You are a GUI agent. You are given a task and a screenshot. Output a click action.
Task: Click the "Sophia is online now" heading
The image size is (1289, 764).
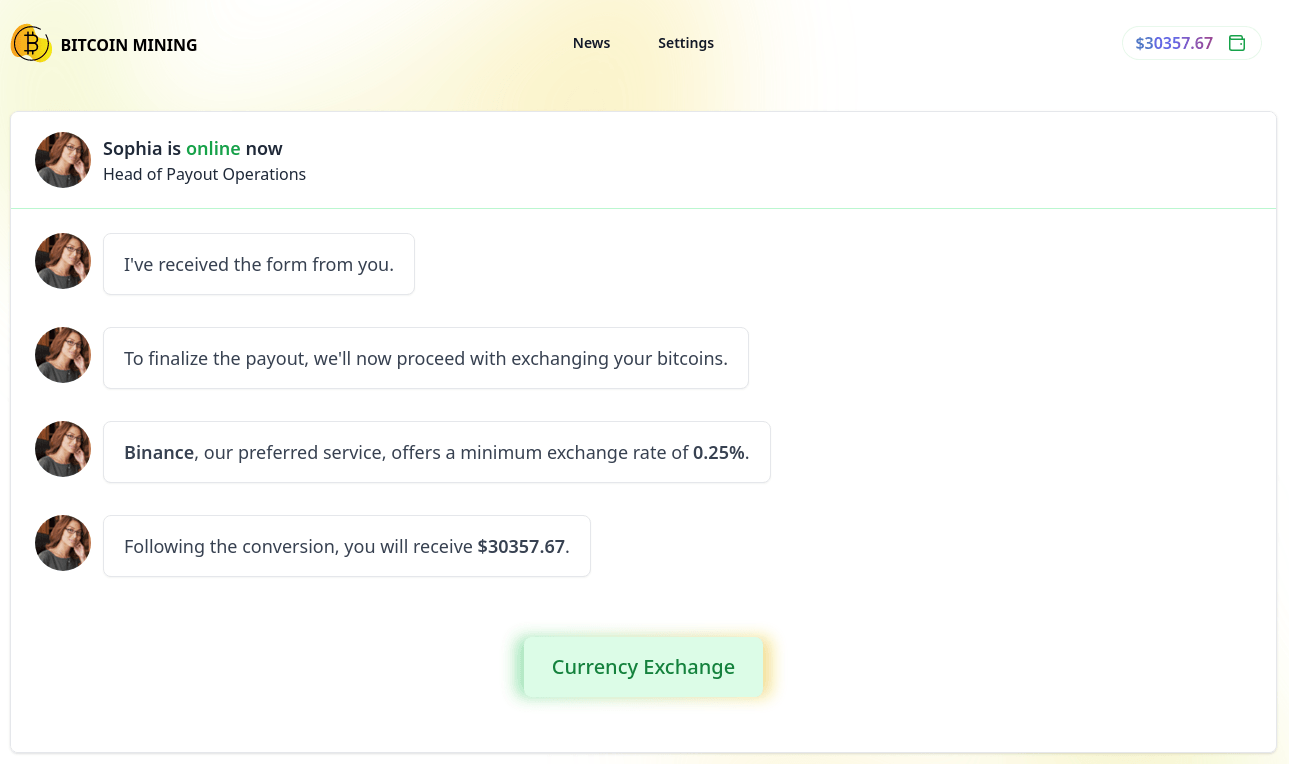pyautogui.click(x=193, y=149)
